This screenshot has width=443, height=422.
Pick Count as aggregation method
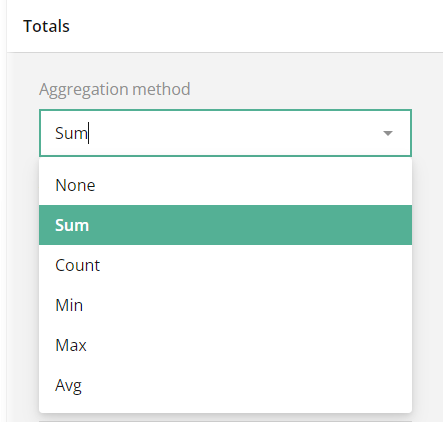coord(225,265)
